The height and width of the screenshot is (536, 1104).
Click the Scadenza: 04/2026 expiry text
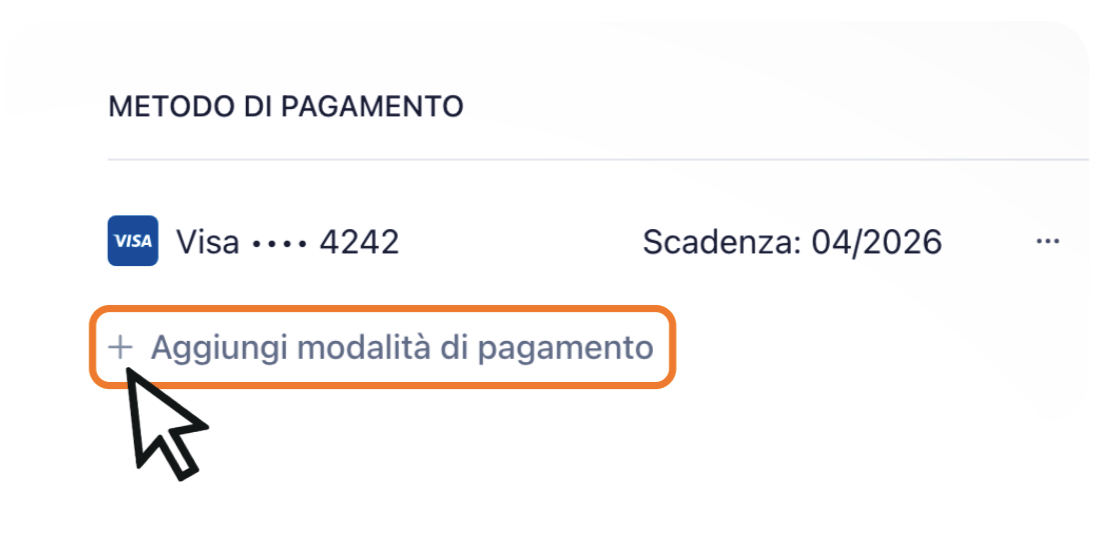[791, 241]
